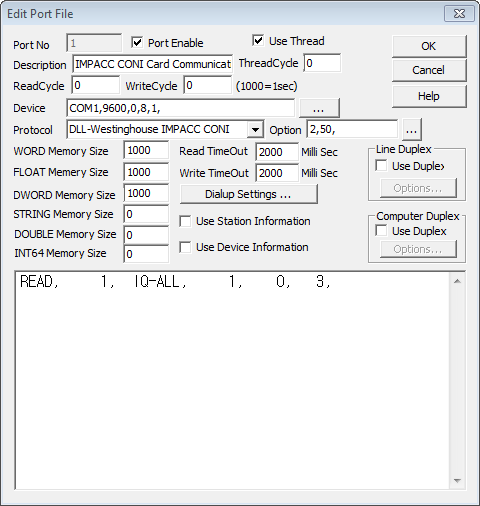Click the scroll down arrow of text area
This screenshot has width=480, height=506.
pos(457,480)
